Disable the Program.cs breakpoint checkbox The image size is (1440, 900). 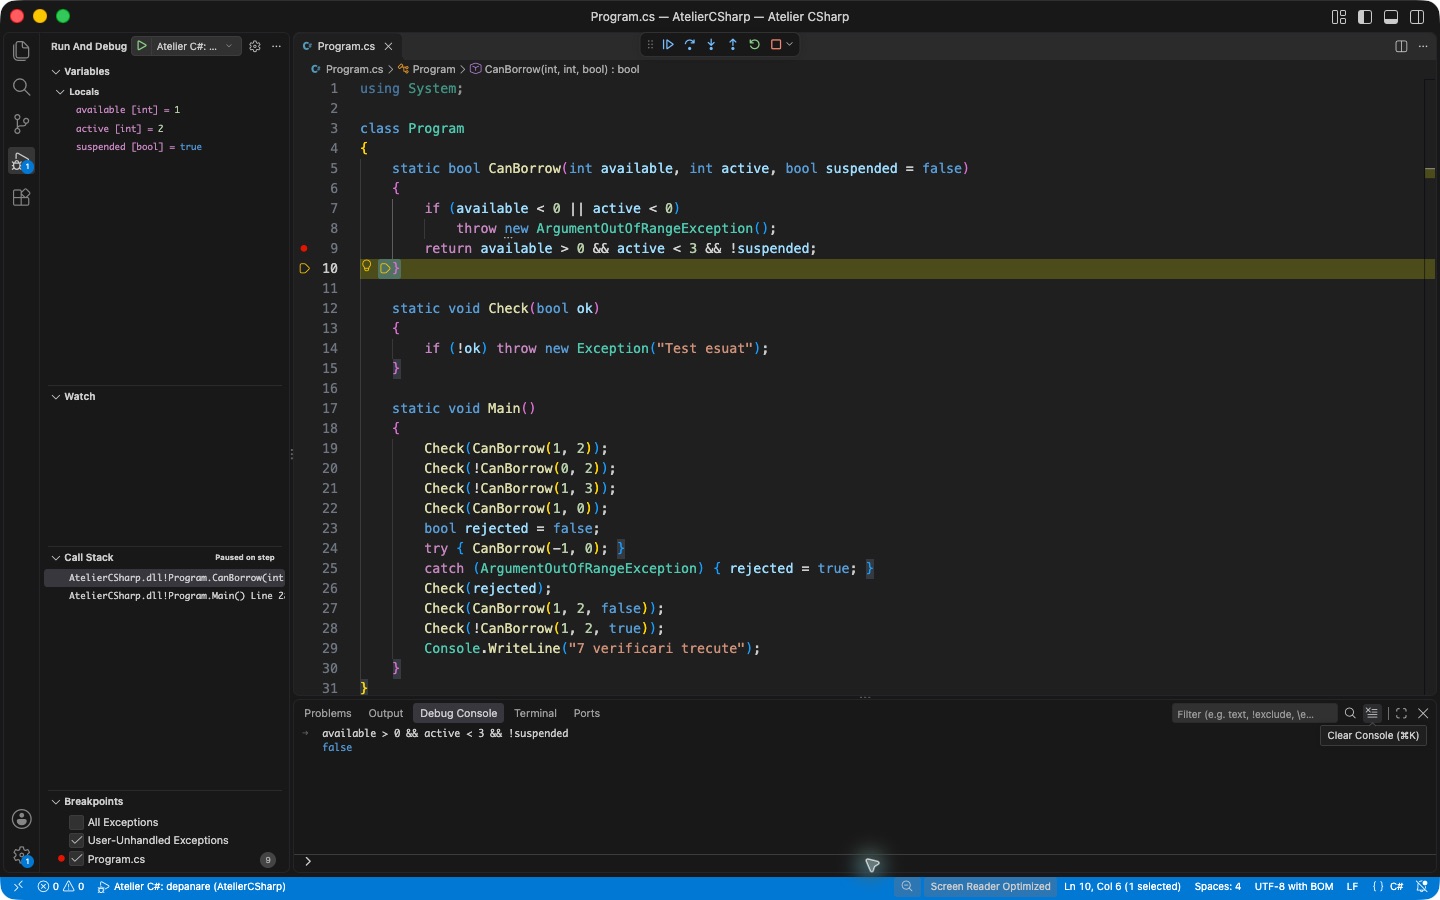[x=76, y=859]
